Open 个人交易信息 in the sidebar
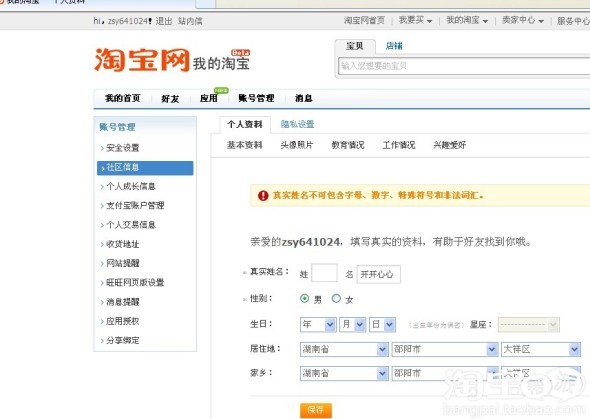The image size is (590, 419). [131, 225]
